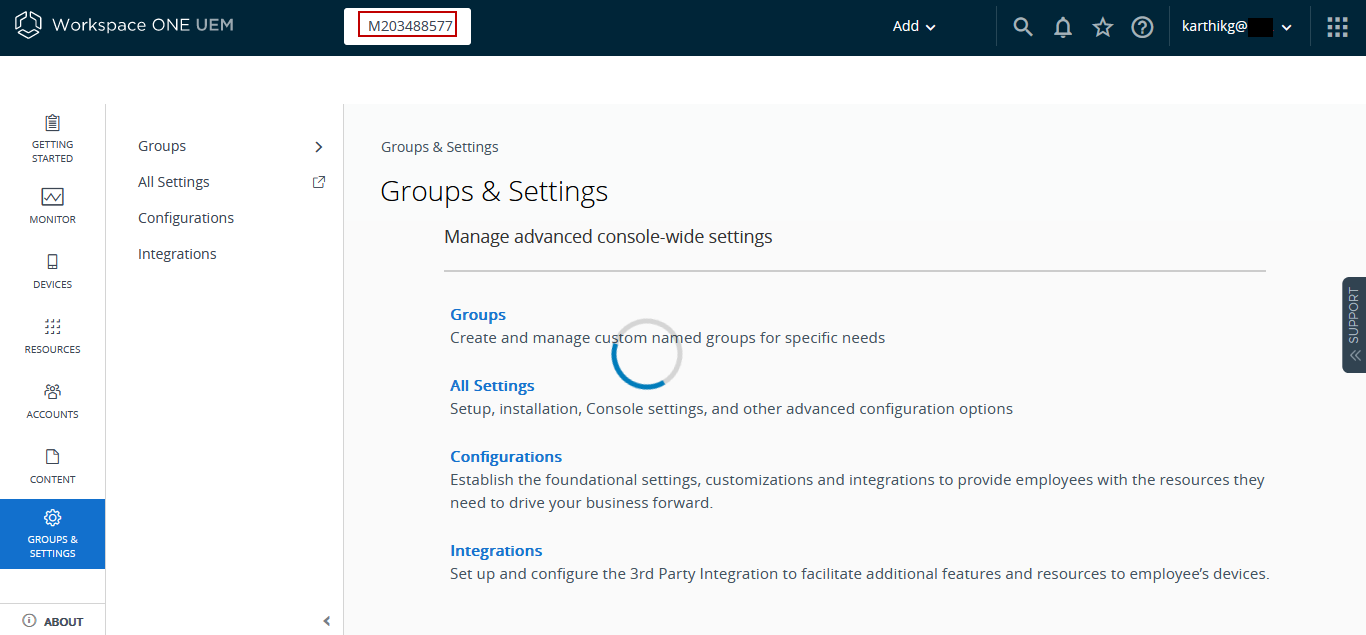The image size is (1366, 635).
Task: Open the Devices section
Action: (x=52, y=269)
